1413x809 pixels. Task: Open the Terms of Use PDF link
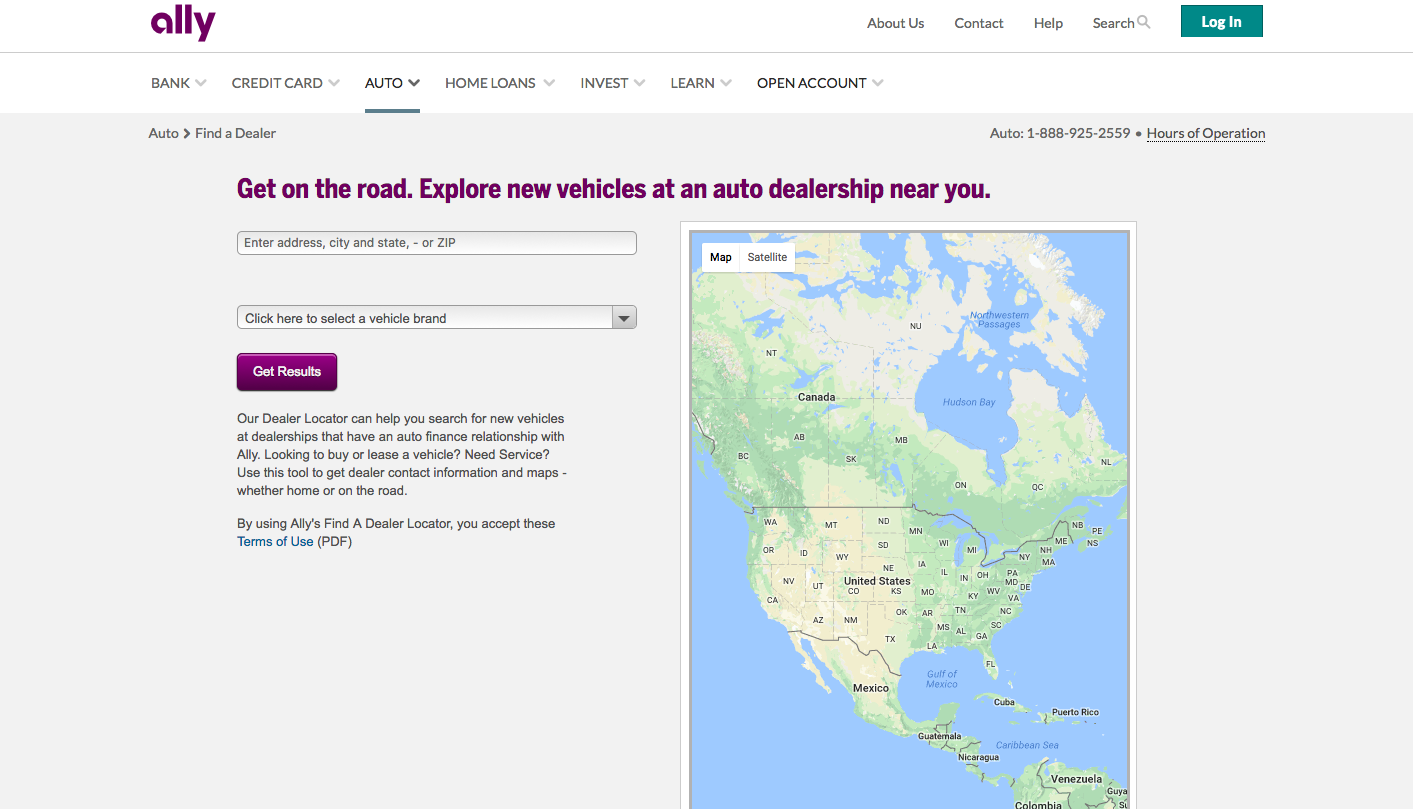pos(275,542)
